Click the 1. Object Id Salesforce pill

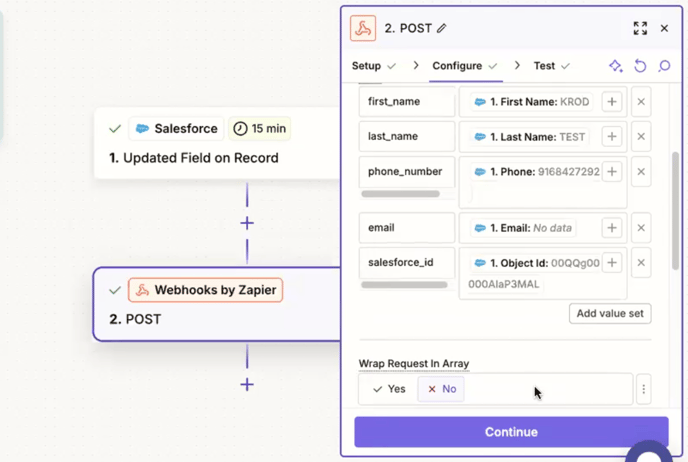click(536, 263)
